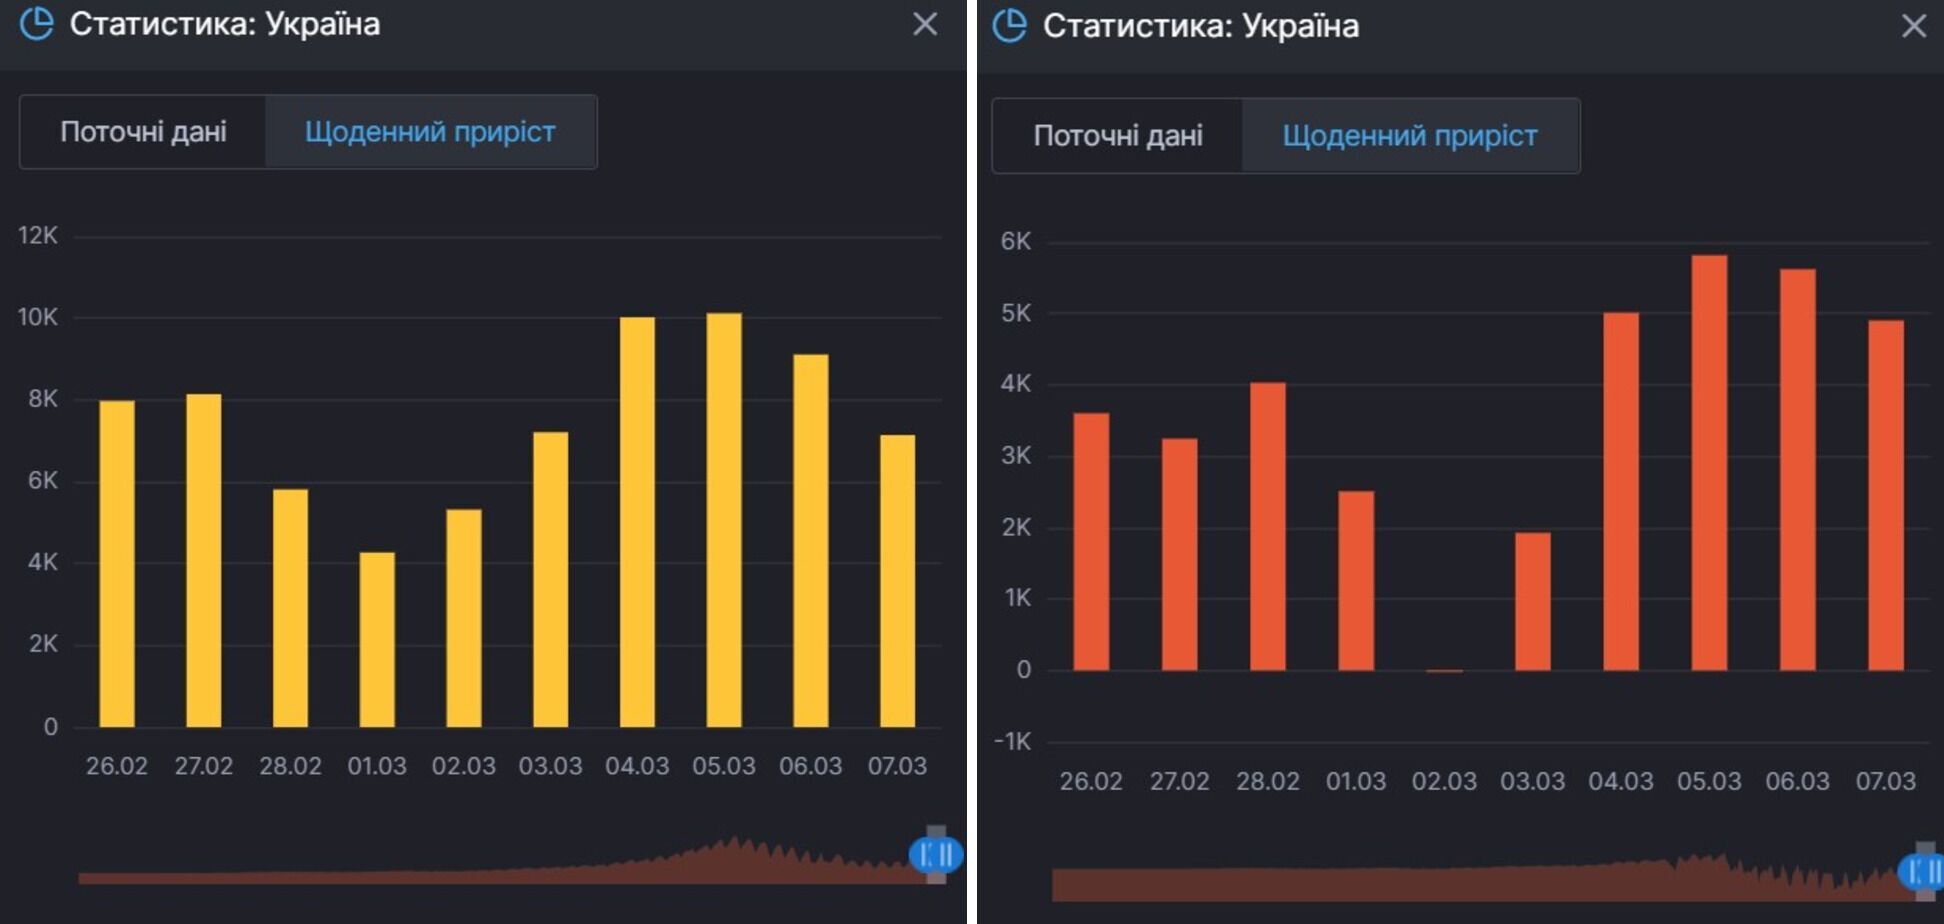Click the yellow bar for 28.02
The width and height of the screenshot is (1944, 924).
(x=291, y=608)
